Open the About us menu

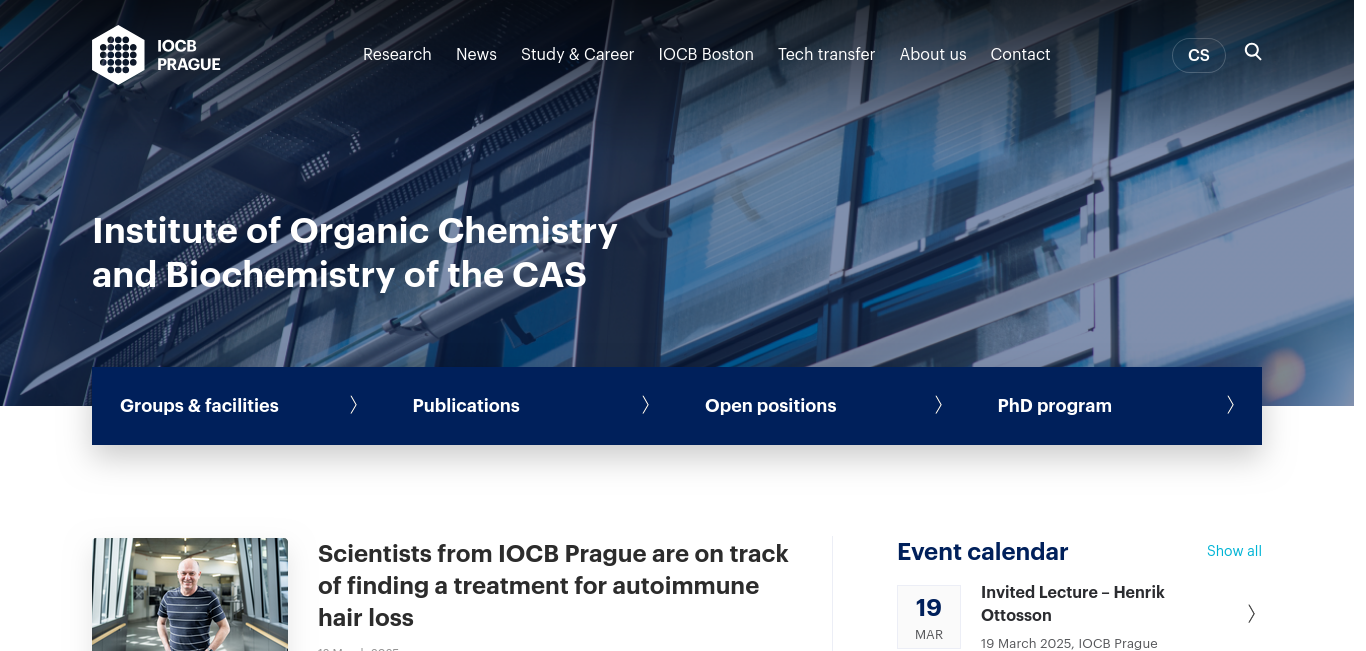click(x=933, y=54)
